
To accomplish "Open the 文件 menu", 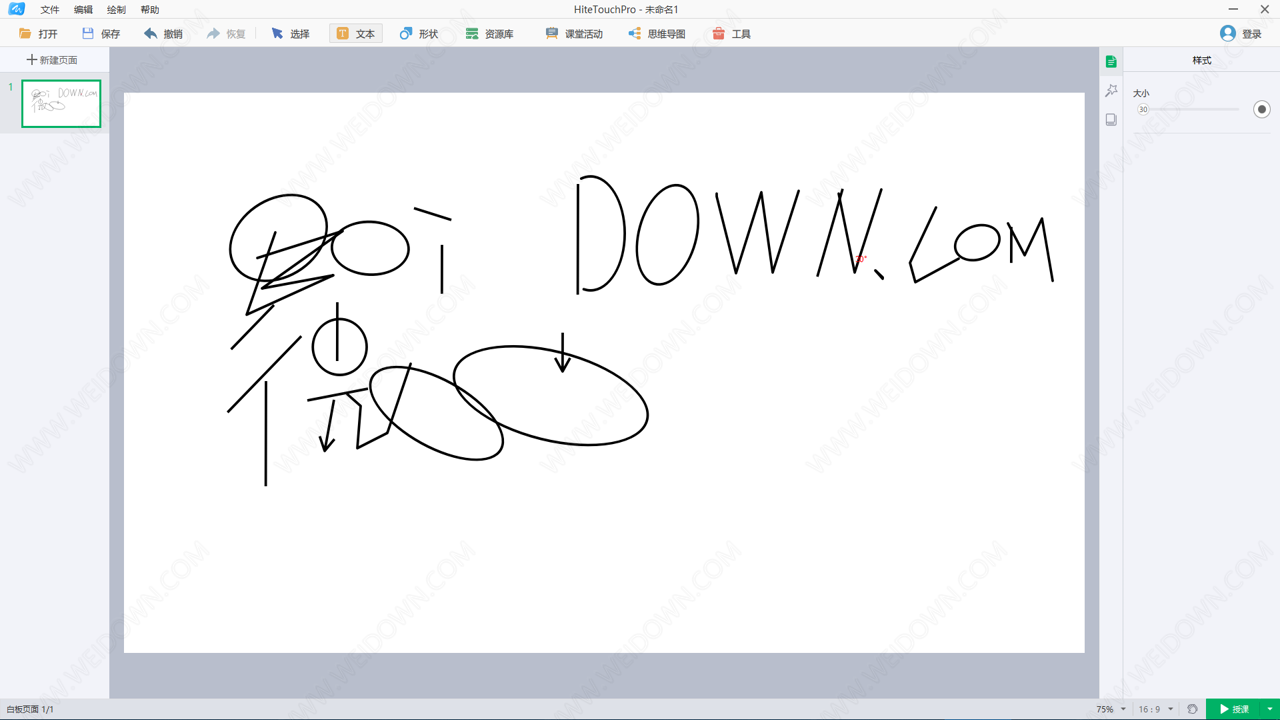I will 49,10.
